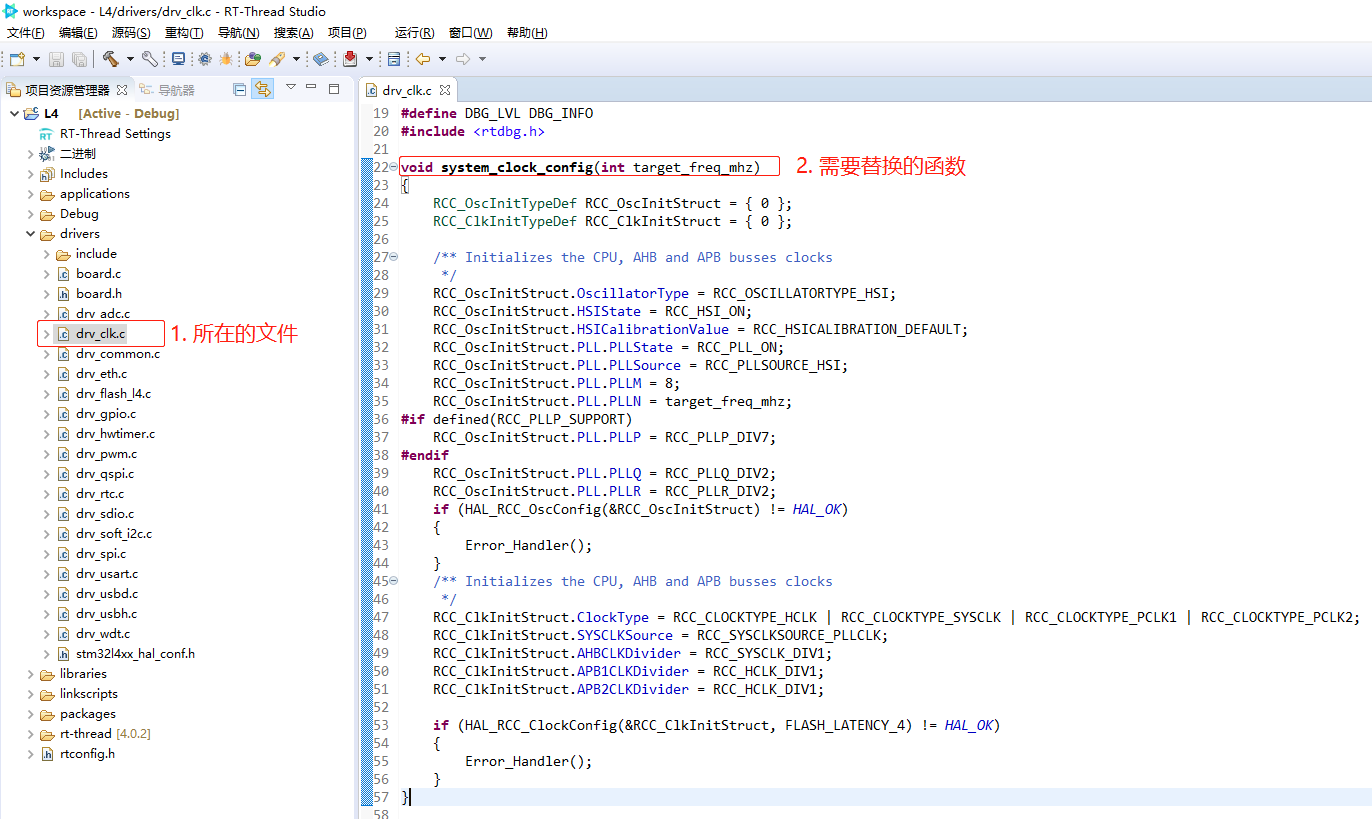1372x819 pixels.
Task: Open the 运行(R) menu
Action: (x=414, y=33)
